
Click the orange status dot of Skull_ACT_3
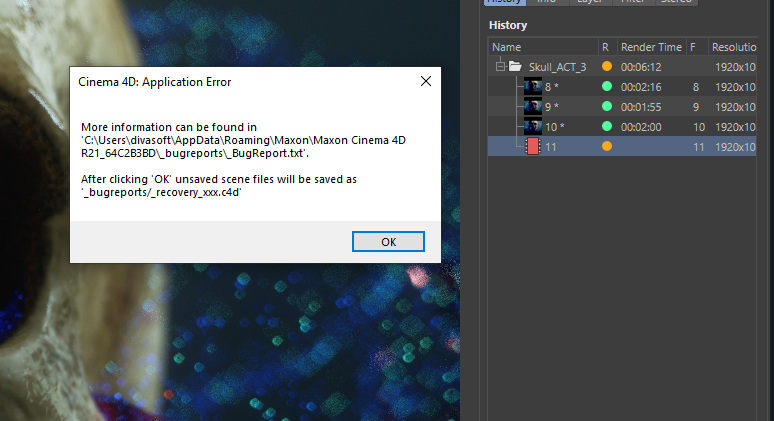pos(607,66)
